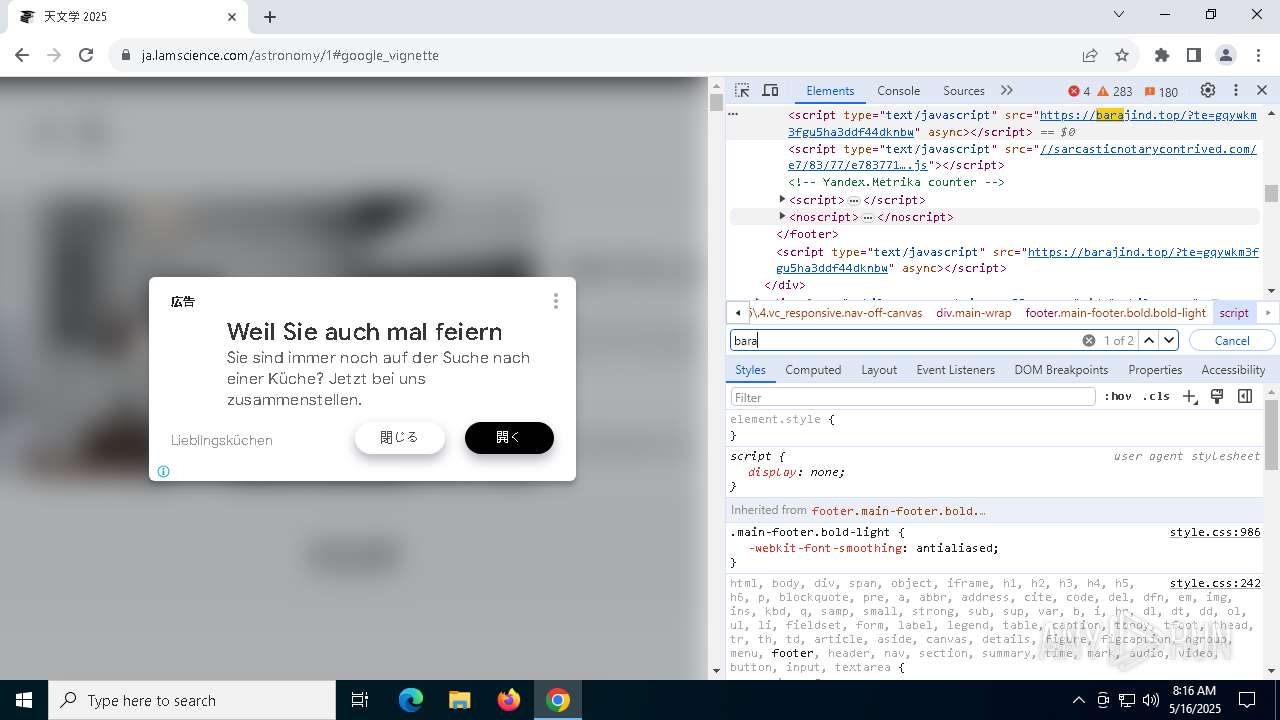
Task: Share this page icon
Action: [1090, 55]
